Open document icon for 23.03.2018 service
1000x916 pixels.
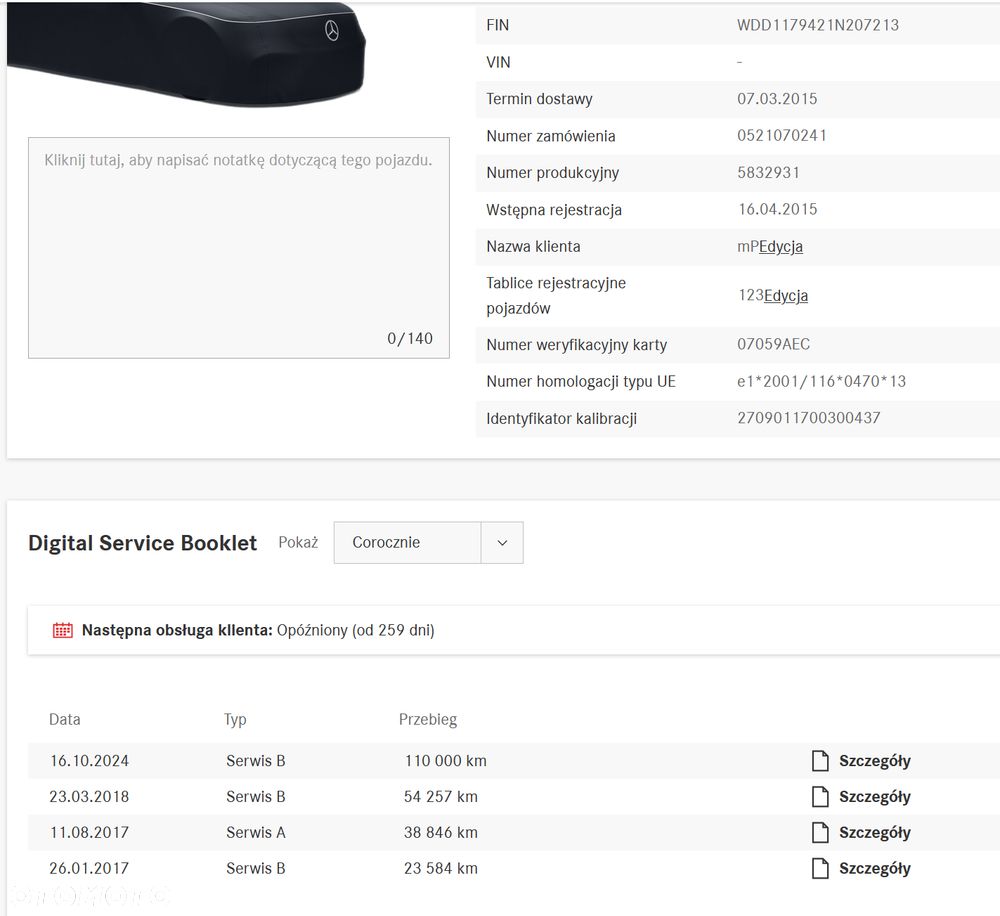[820, 796]
